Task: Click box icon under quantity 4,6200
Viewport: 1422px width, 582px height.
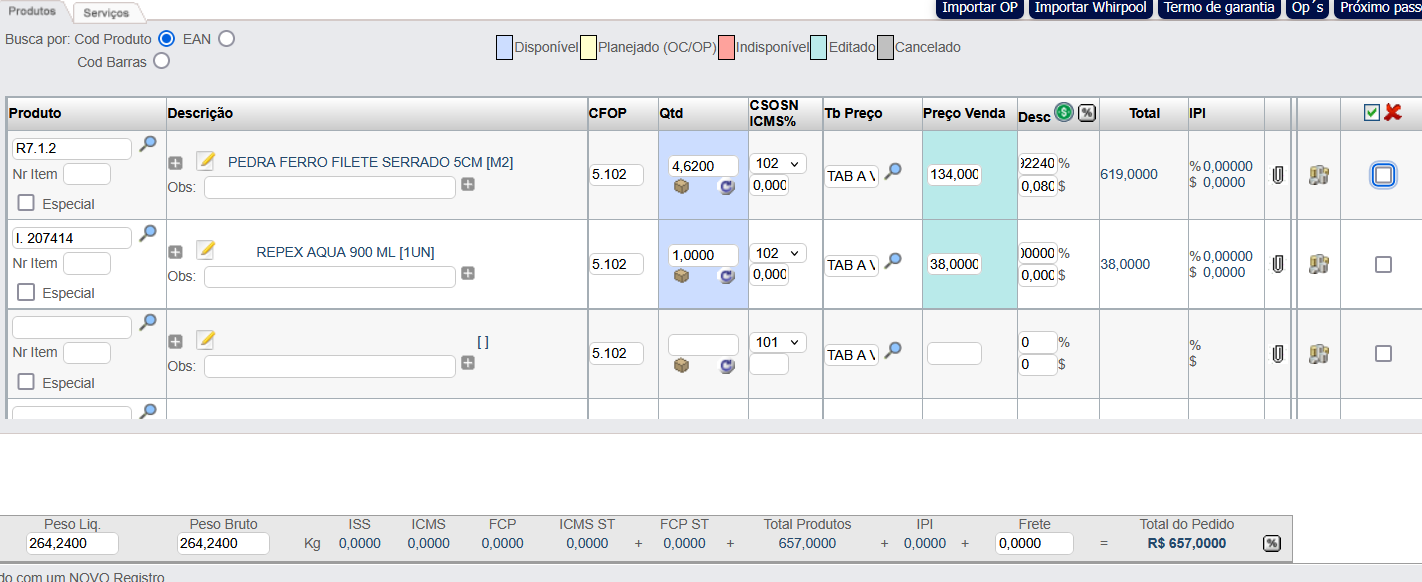Action: click(x=681, y=186)
